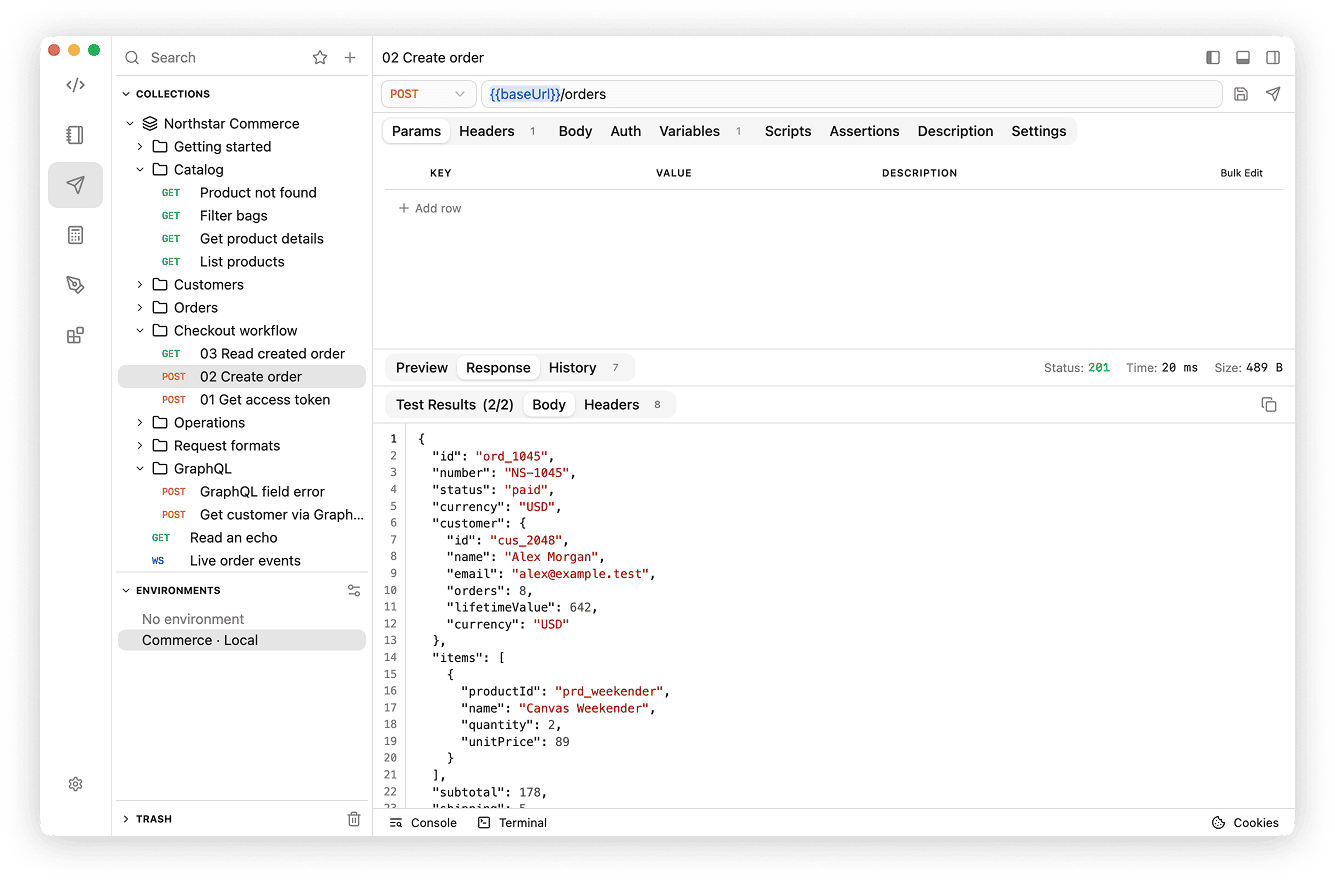Toggle bottom panel layout icon
This screenshot has width=1335, height=880.
(x=1243, y=58)
